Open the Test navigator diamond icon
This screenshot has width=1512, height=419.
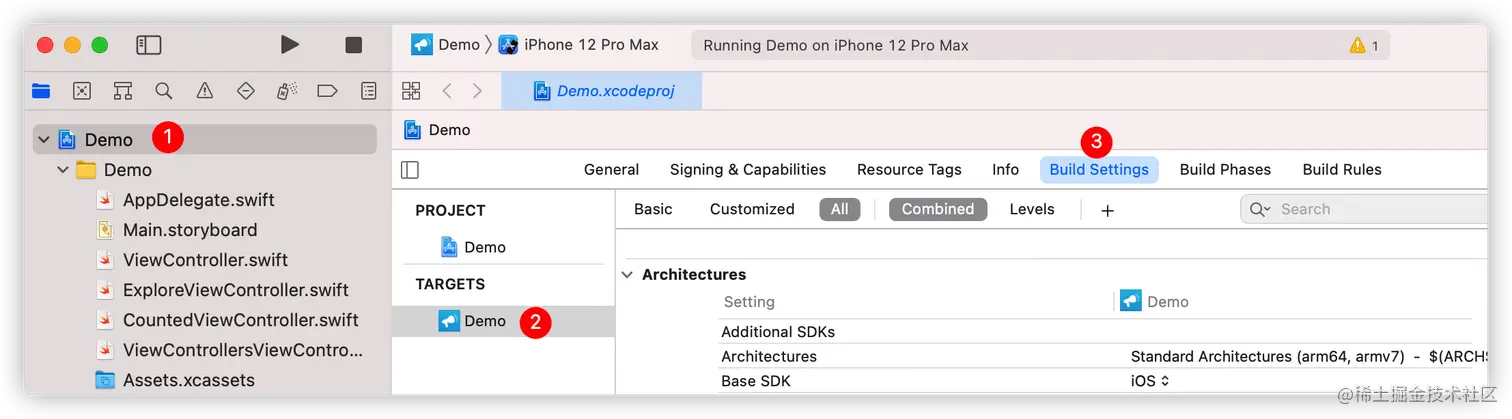point(246,91)
